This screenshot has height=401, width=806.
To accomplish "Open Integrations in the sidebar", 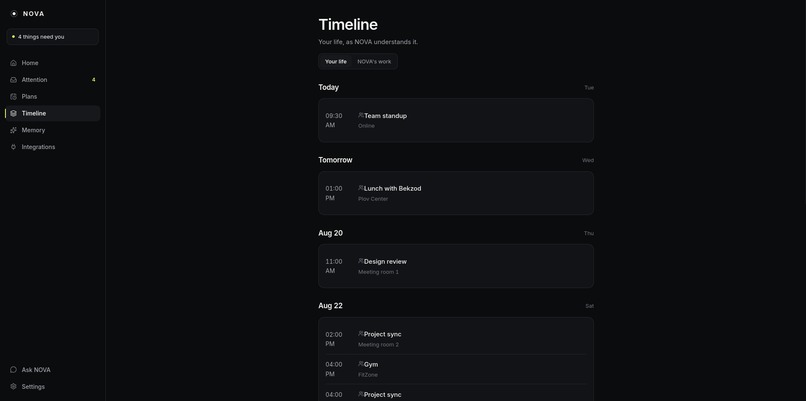I will pyautogui.click(x=52, y=147).
